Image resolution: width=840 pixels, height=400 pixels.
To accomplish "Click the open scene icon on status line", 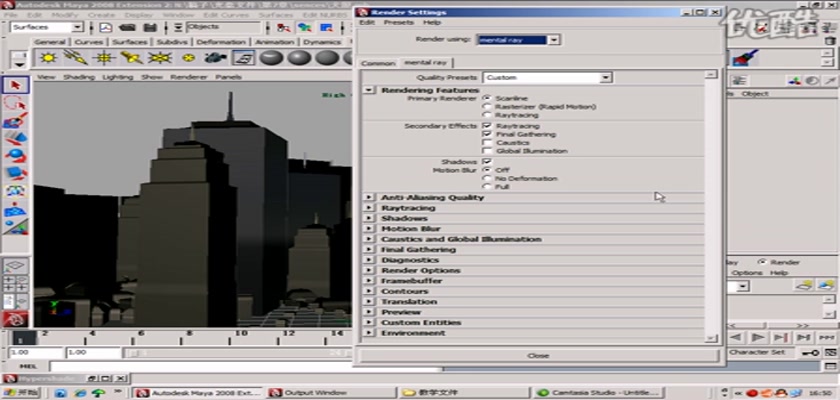I will [x=128, y=27].
